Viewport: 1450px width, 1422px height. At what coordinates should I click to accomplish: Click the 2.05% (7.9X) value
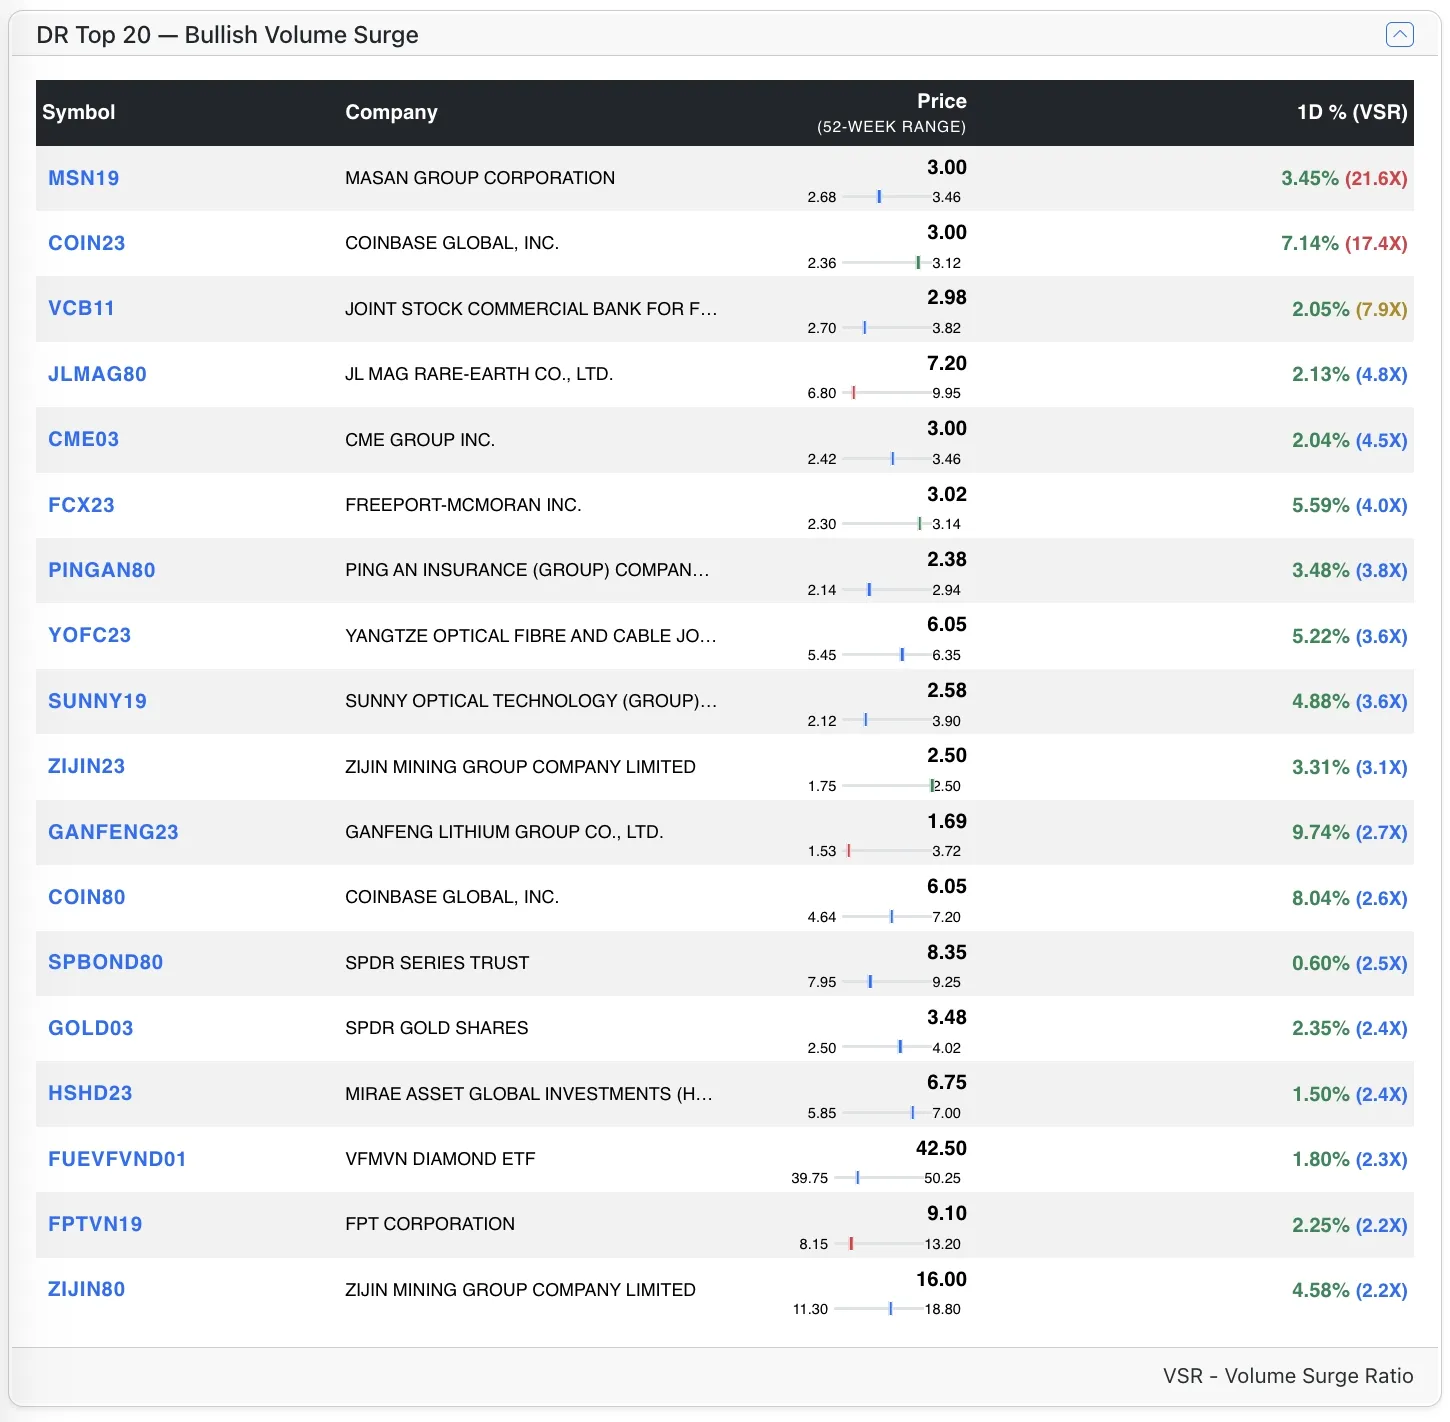[1350, 309]
